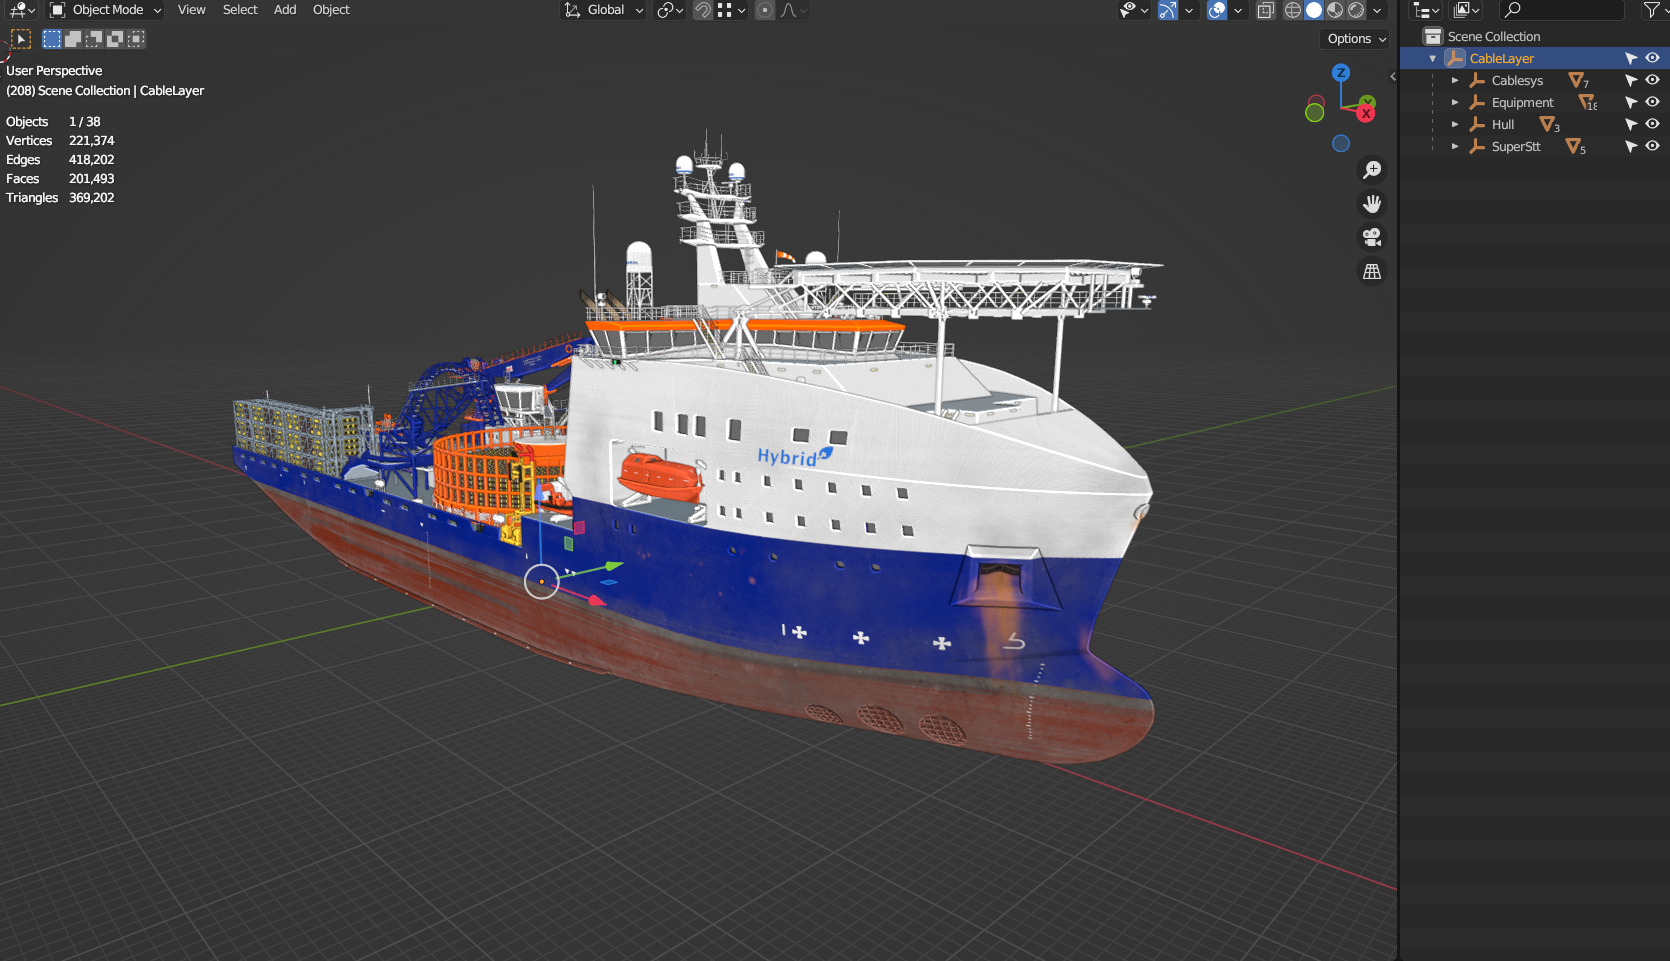Switch between perspective and orthographic grid icon
The width and height of the screenshot is (1670, 961).
coord(1372,272)
